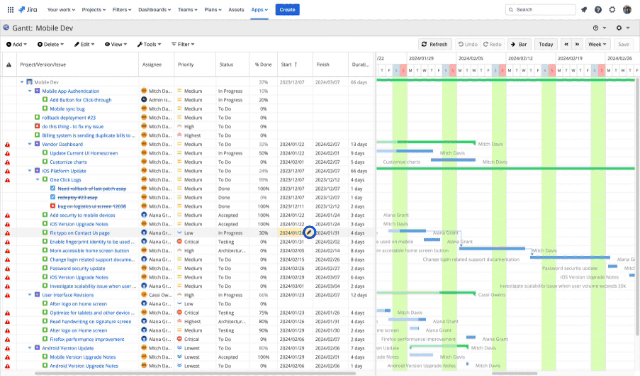Open the Add dropdown menu
Viewport: 640px width, 376px height.
click(x=16, y=44)
